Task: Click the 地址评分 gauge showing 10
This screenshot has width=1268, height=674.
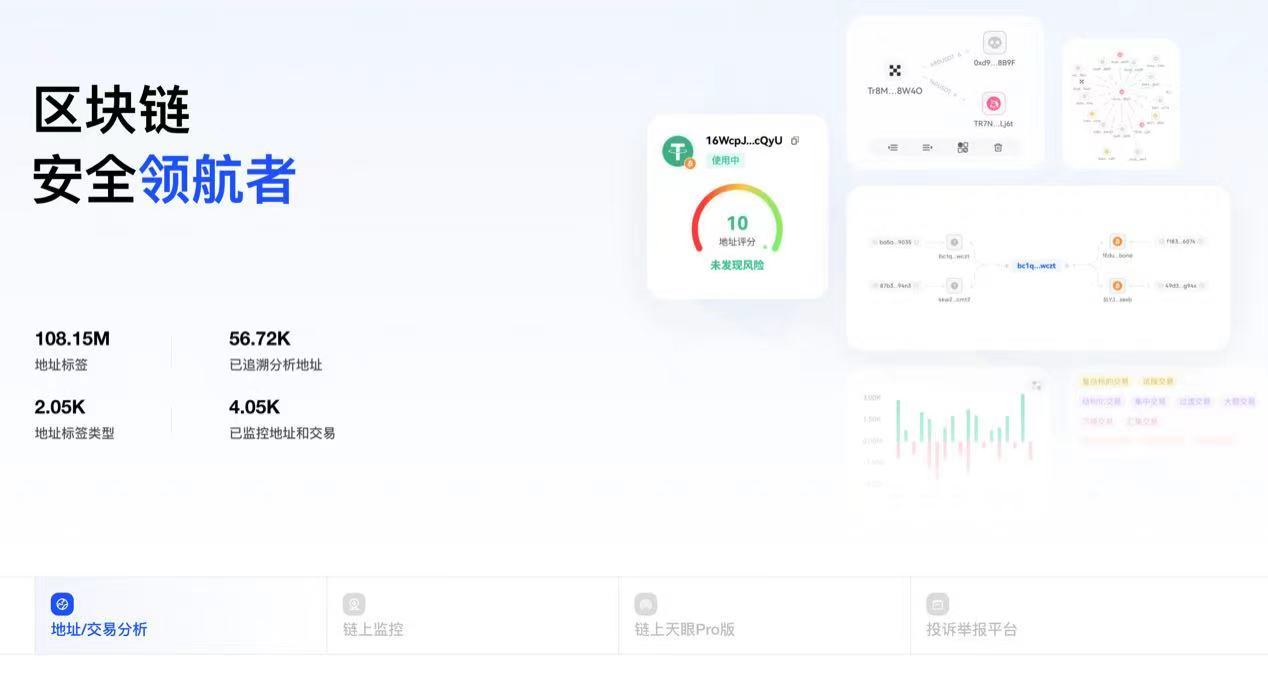Action: pyautogui.click(x=737, y=218)
